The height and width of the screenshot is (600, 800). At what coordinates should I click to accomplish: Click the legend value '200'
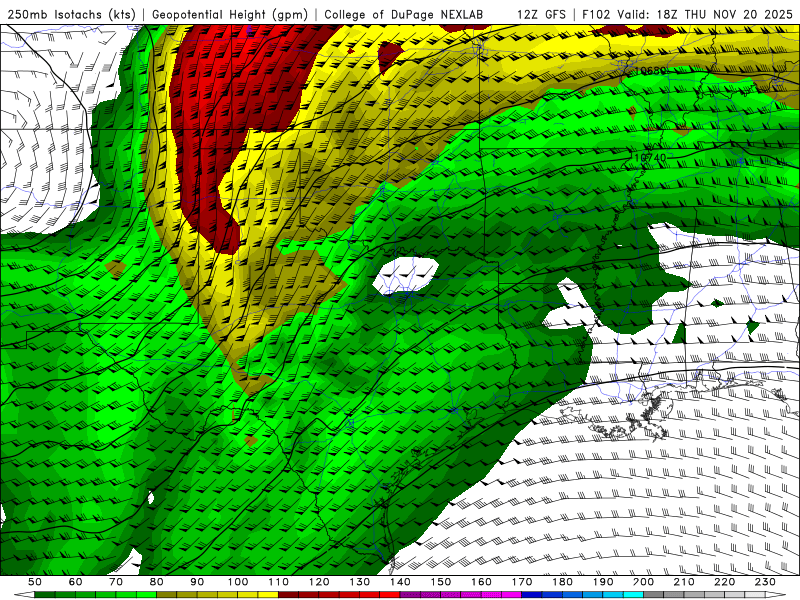(x=643, y=582)
